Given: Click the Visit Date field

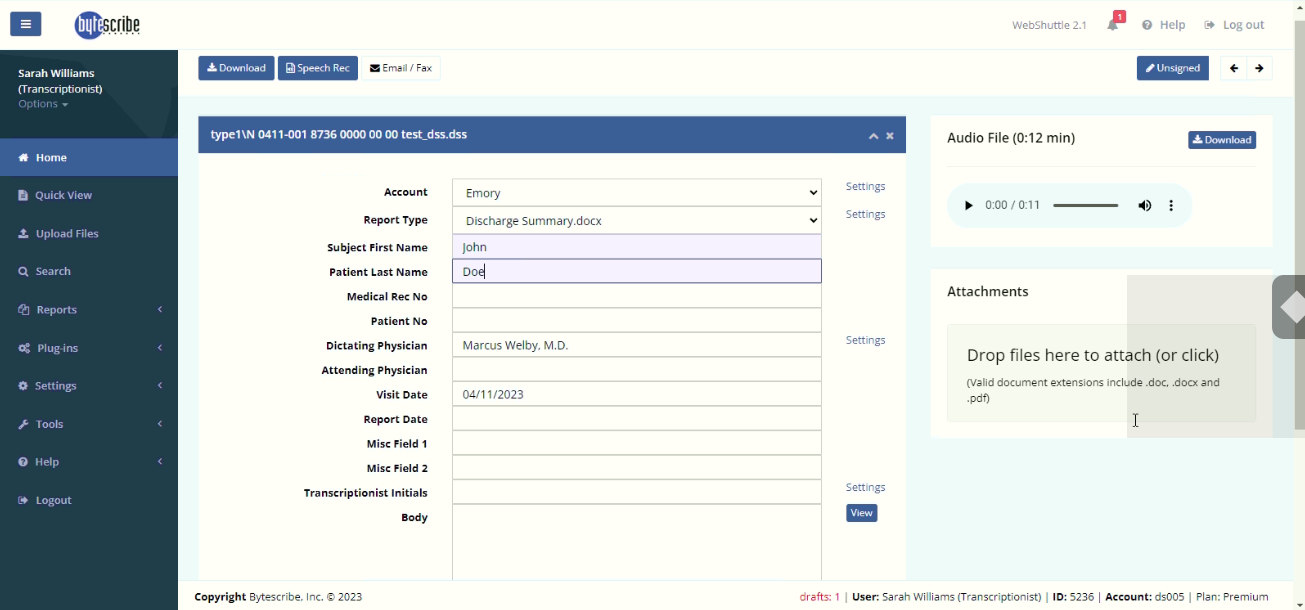Looking at the screenshot, I should (637, 394).
